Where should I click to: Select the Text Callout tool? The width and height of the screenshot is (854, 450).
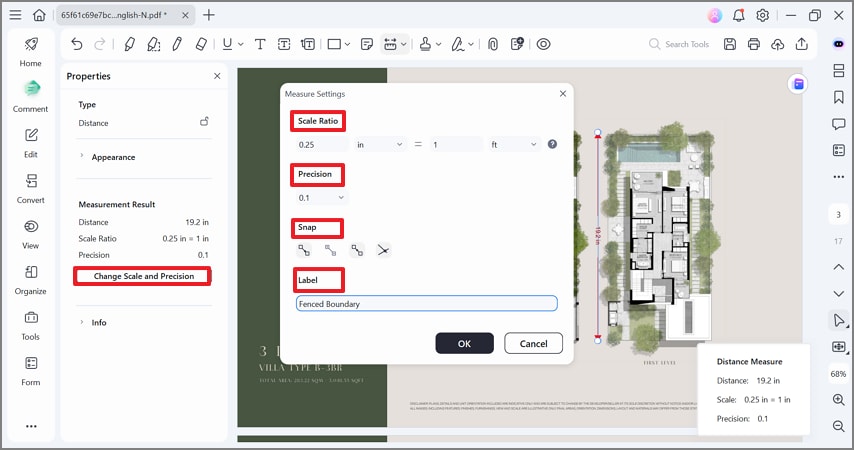pos(308,44)
